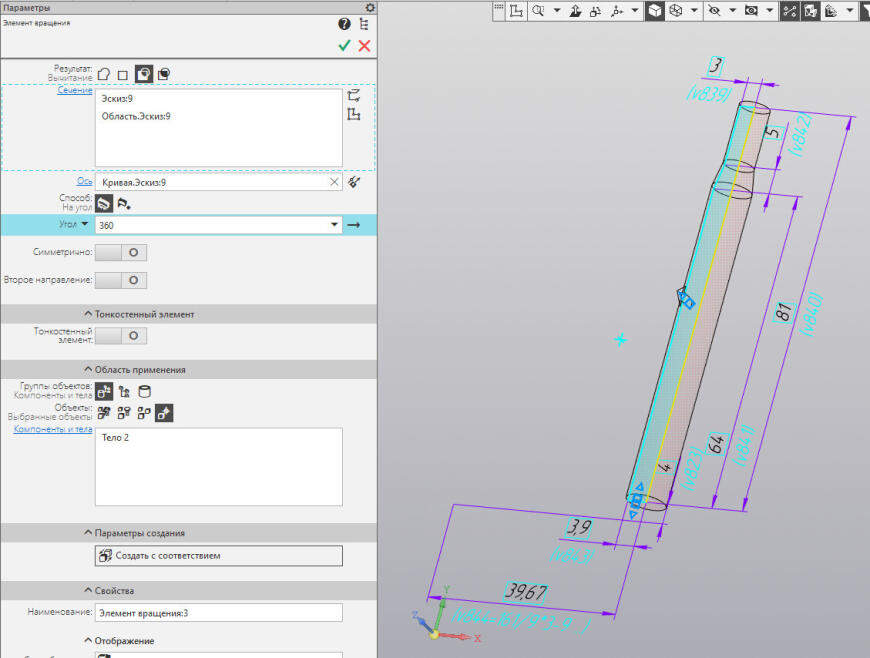The image size is (870, 658).
Task: Collapse the Область применения section
Action: (140, 370)
